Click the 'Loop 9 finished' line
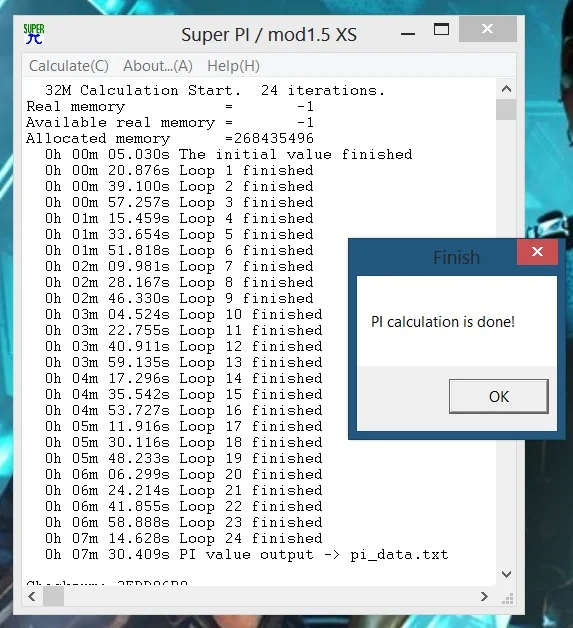 (x=179, y=299)
